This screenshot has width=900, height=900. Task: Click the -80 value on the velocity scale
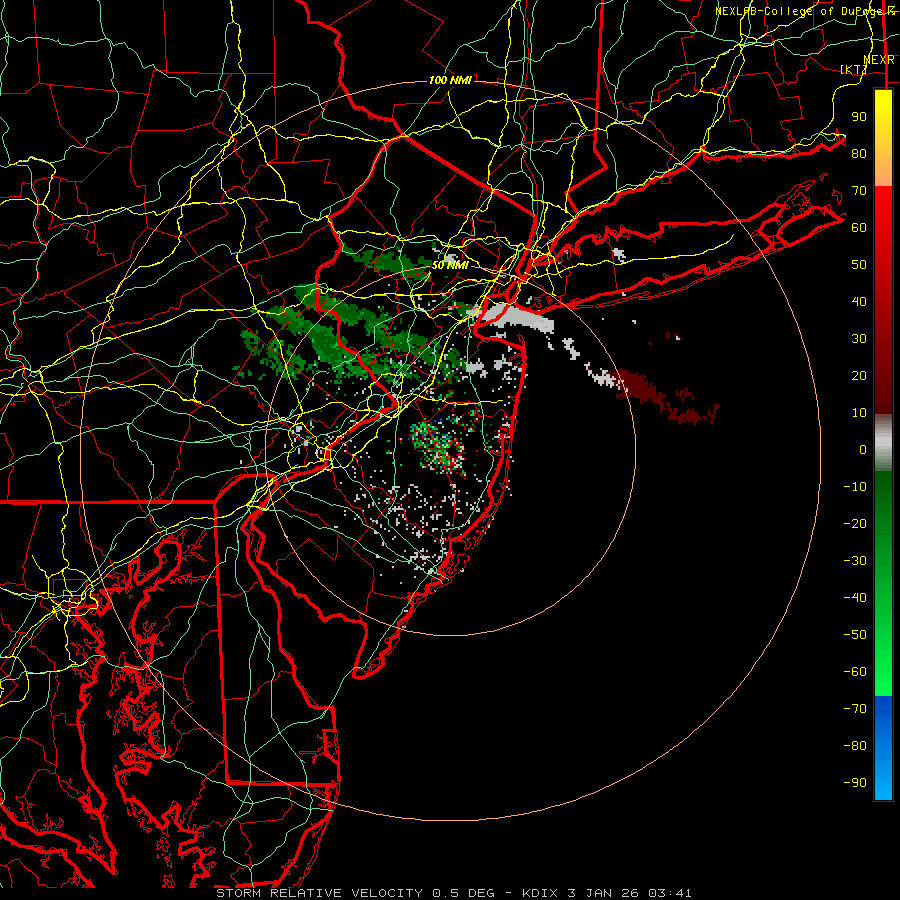855,746
